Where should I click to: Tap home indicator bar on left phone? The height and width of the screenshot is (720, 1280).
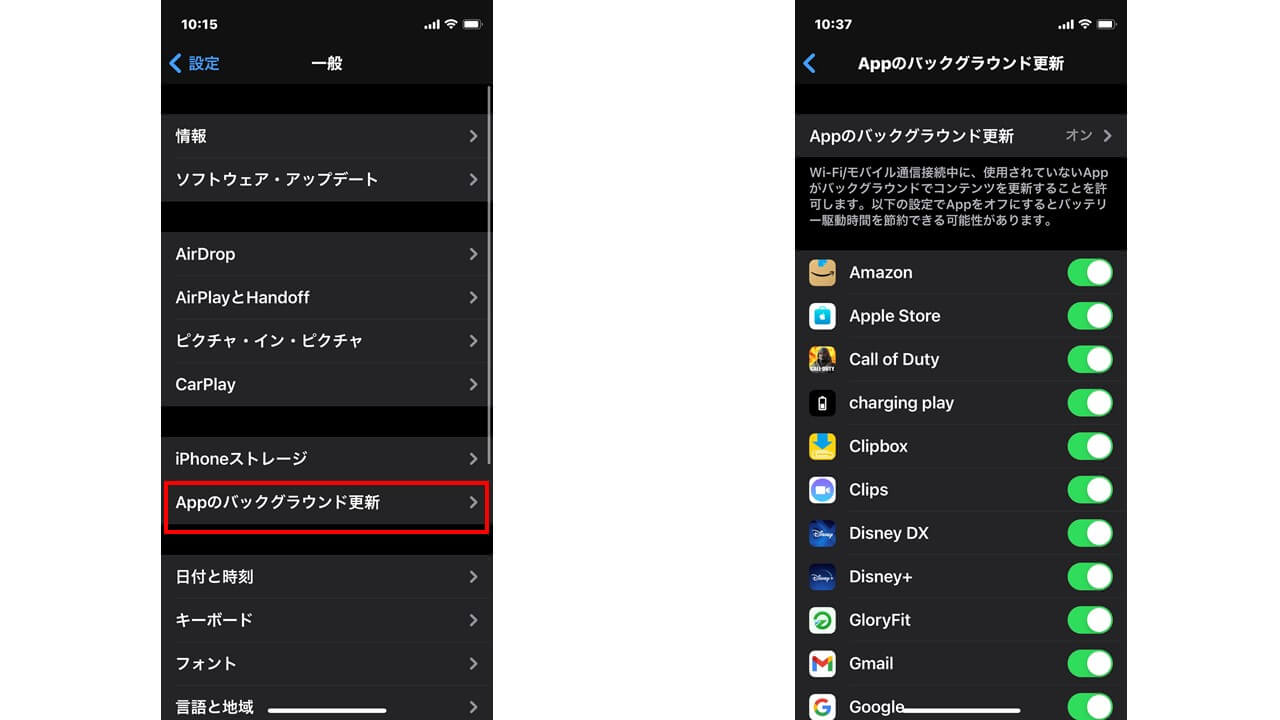(327, 710)
